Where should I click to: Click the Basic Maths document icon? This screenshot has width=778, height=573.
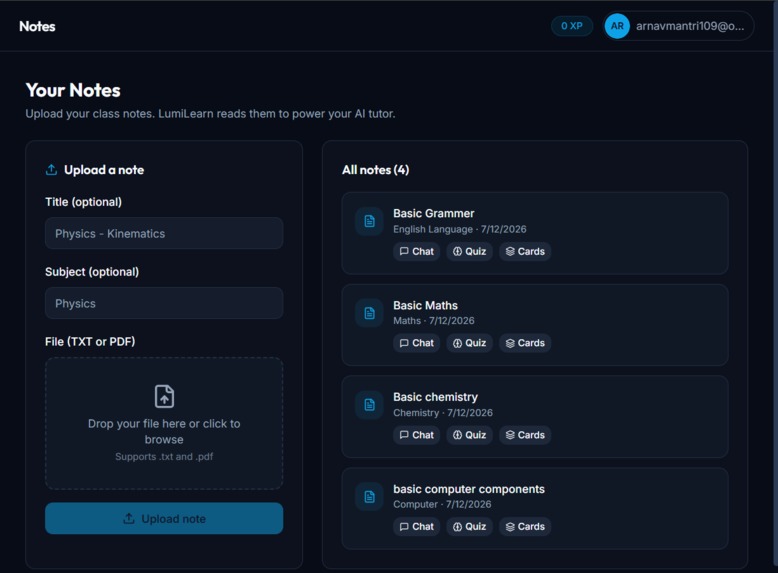click(x=369, y=313)
